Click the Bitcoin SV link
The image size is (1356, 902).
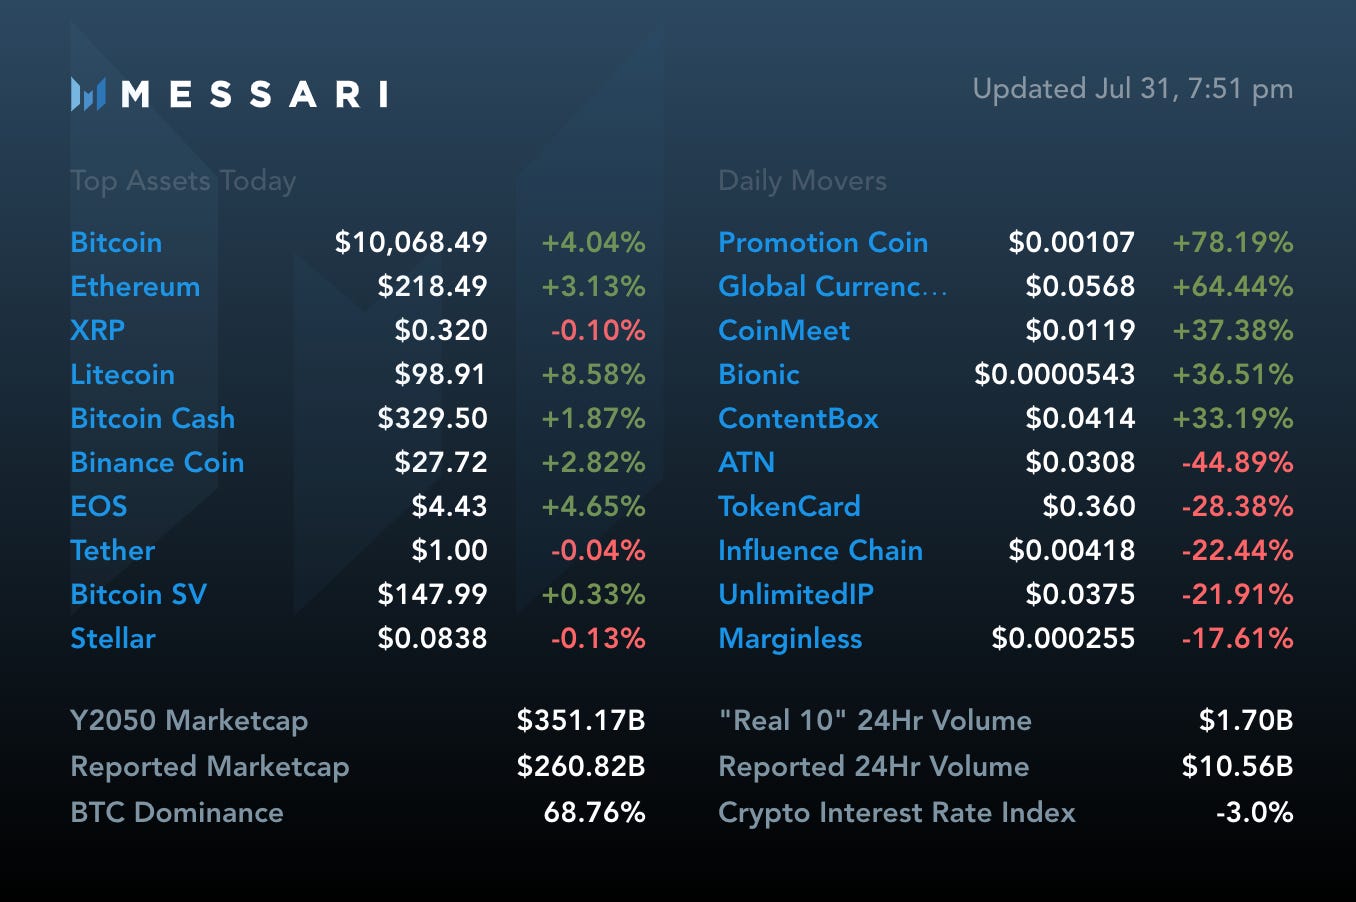(138, 595)
